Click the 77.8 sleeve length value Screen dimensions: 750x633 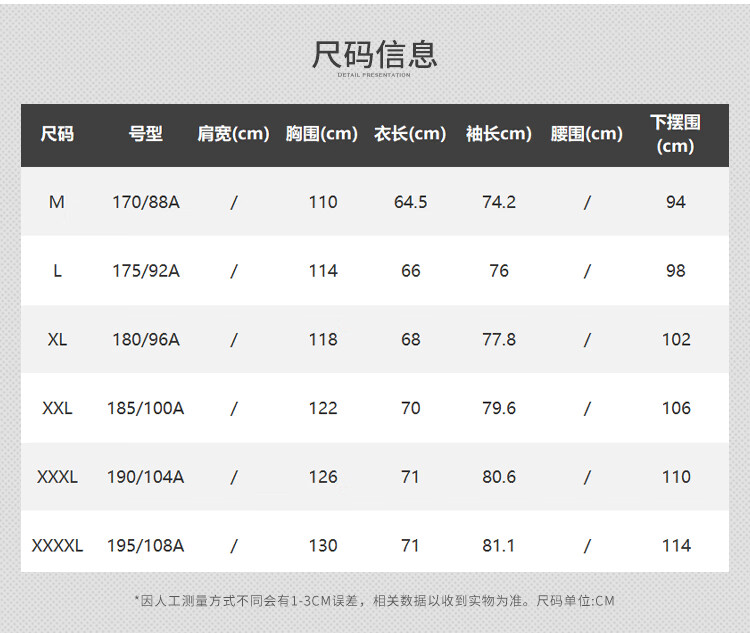499,339
